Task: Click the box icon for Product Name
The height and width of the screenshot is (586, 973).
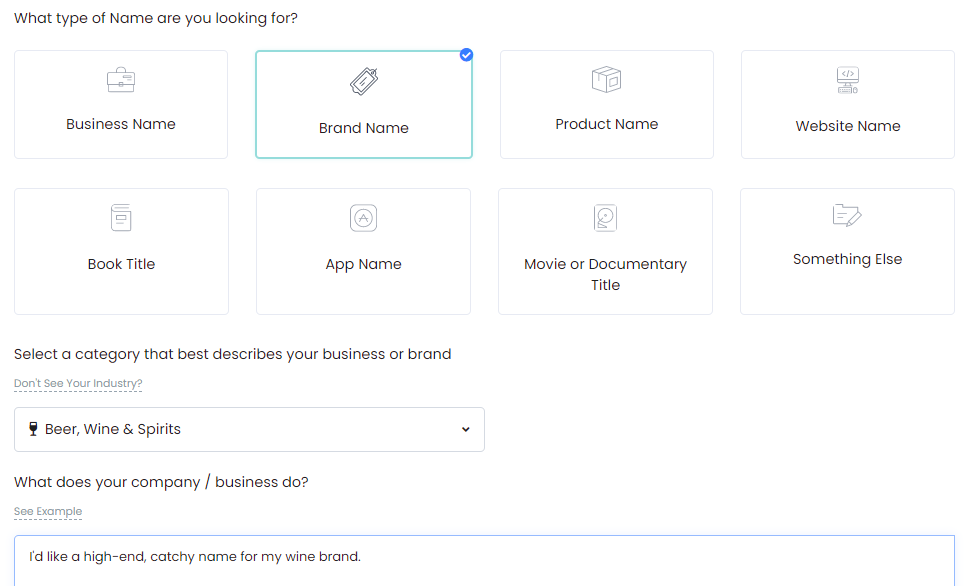Action: pos(606,79)
